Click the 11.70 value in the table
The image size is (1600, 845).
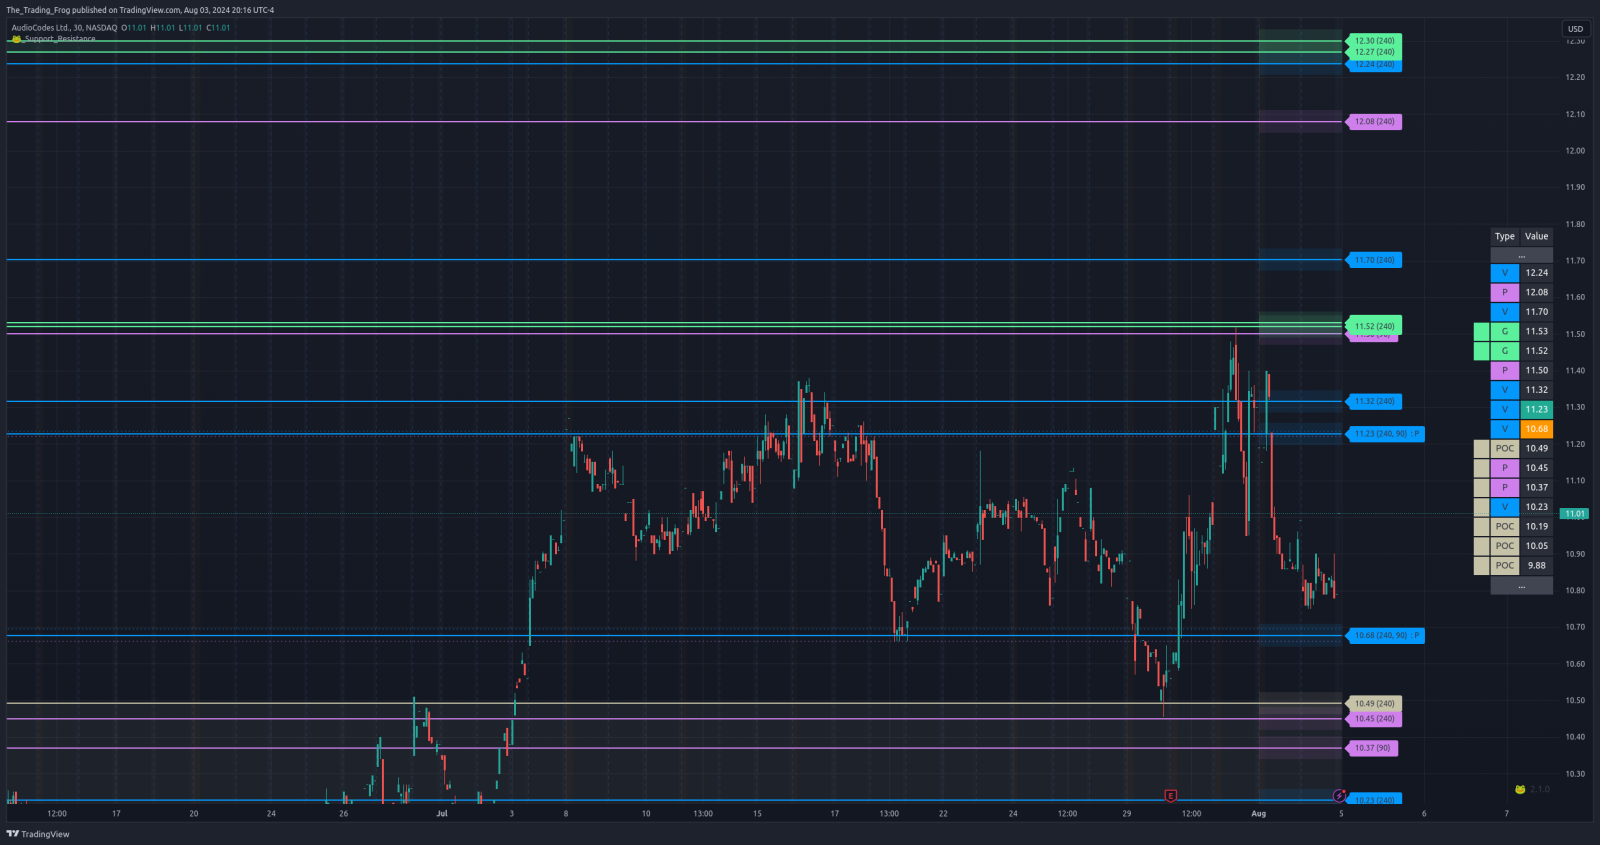pos(1537,312)
